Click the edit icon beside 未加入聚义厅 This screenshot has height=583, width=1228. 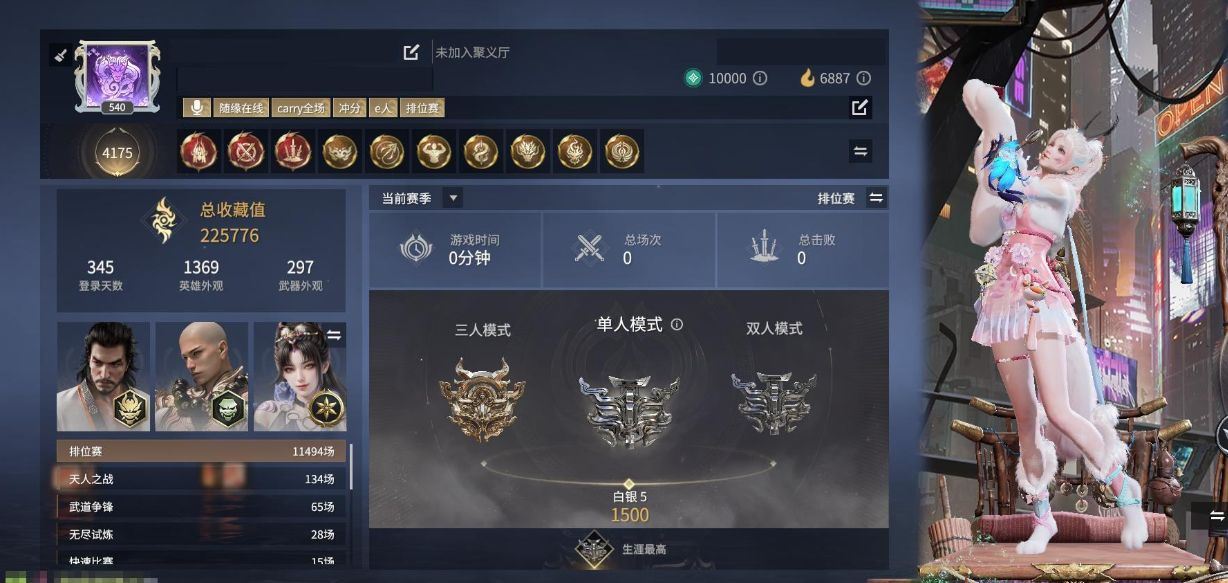click(411, 52)
